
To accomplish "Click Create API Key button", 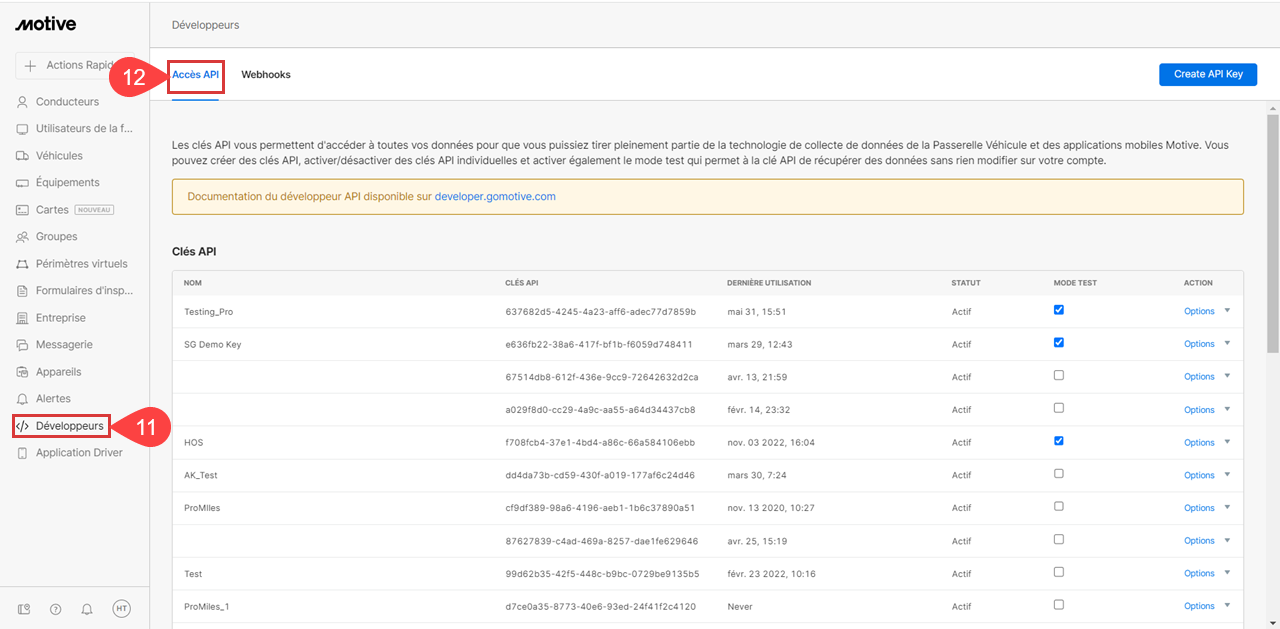I will [1208, 74].
